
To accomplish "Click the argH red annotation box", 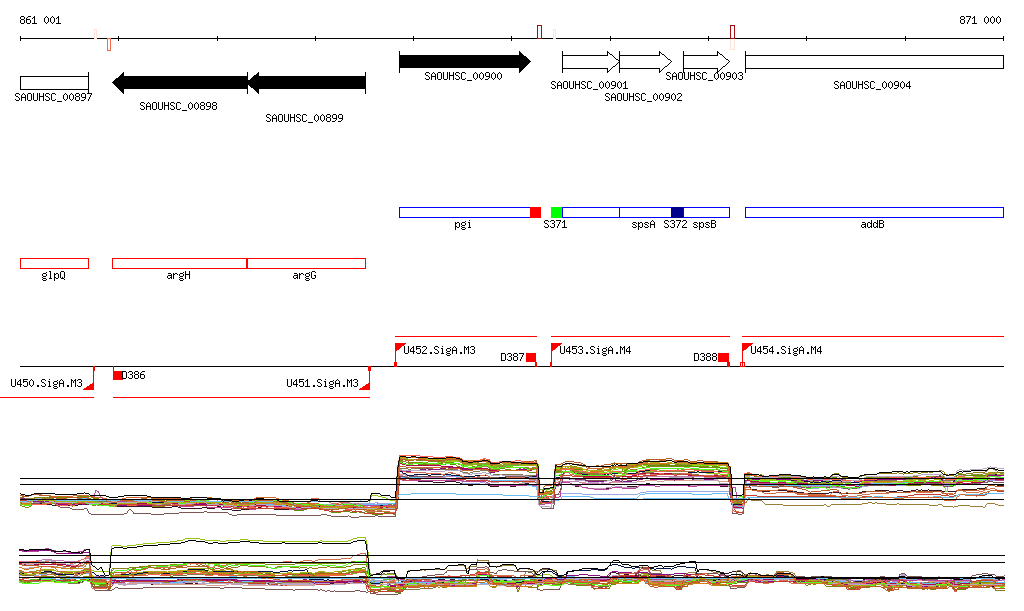I will pyautogui.click(x=180, y=263).
